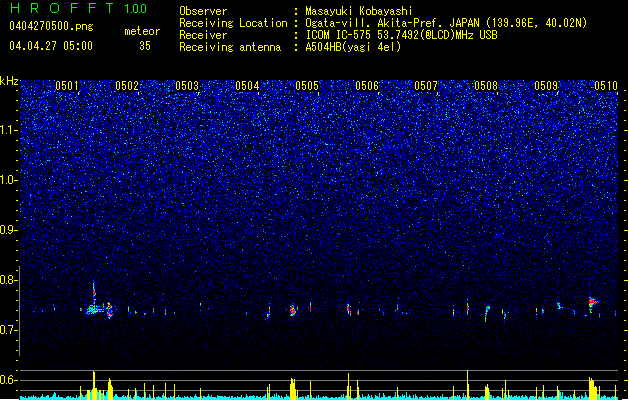
Task: Click the 0503 time marker
Action: point(187,86)
